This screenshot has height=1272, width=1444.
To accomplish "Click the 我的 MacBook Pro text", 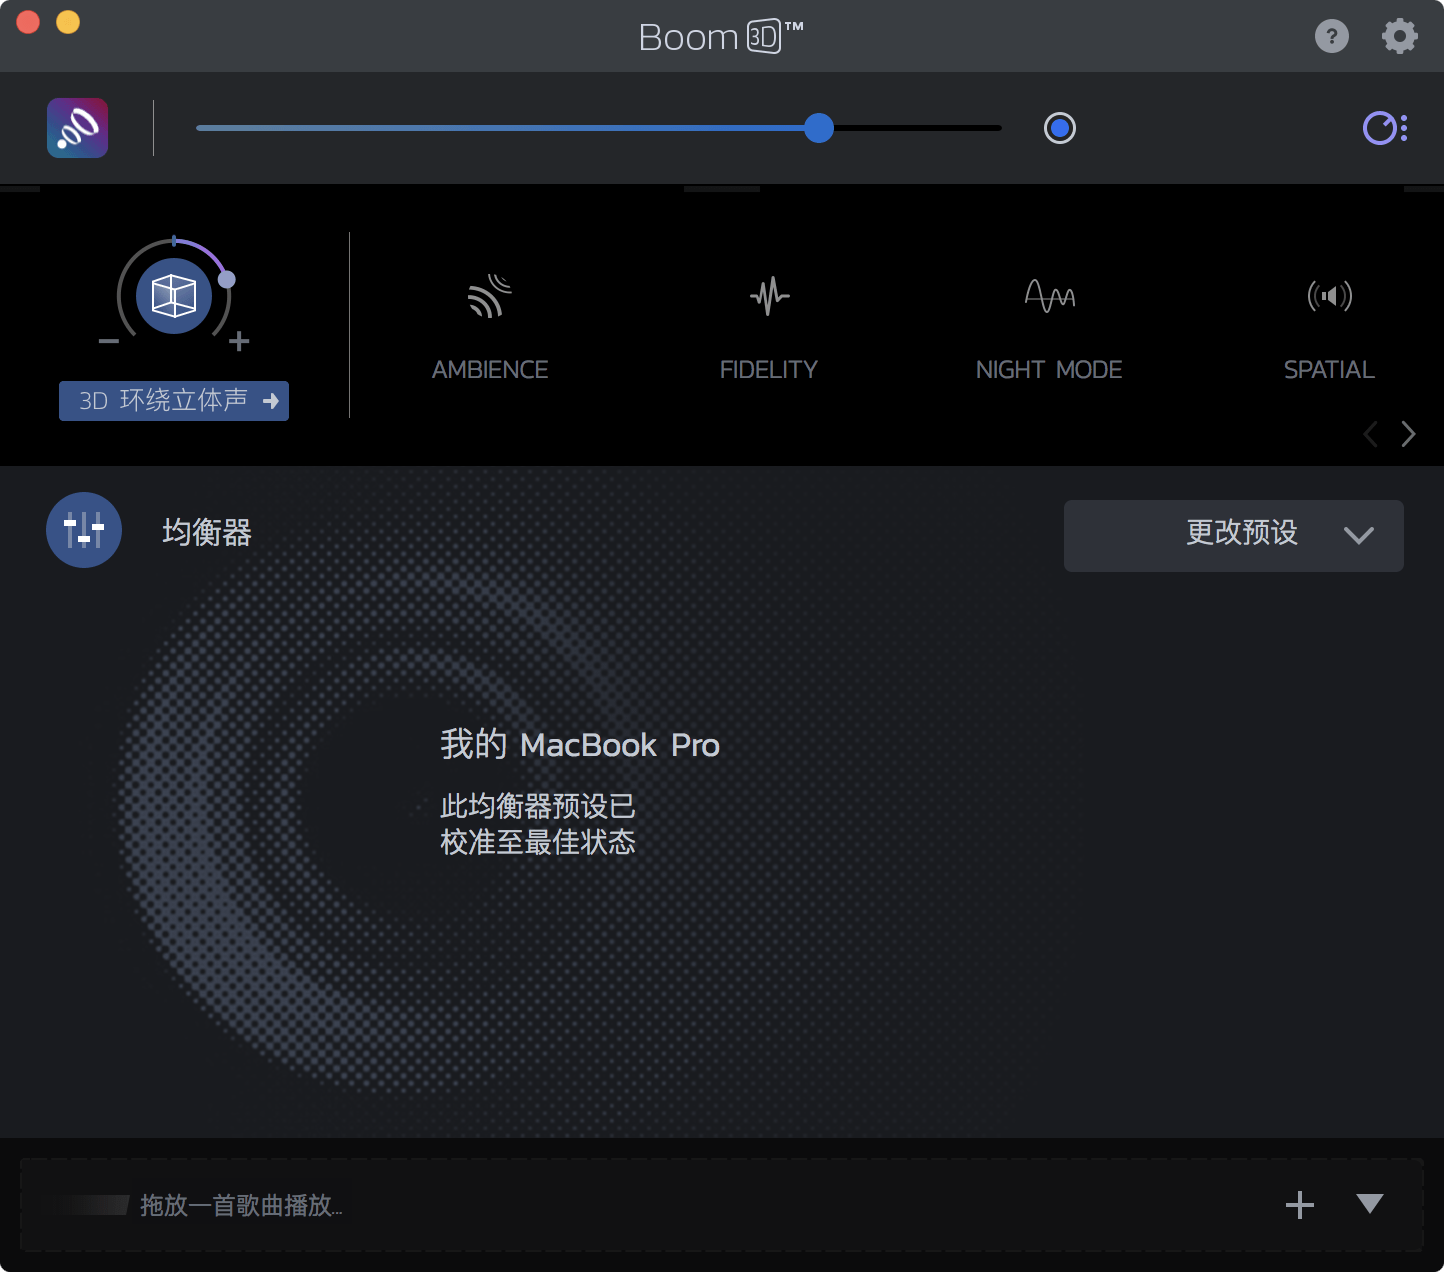I will click(x=580, y=745).
